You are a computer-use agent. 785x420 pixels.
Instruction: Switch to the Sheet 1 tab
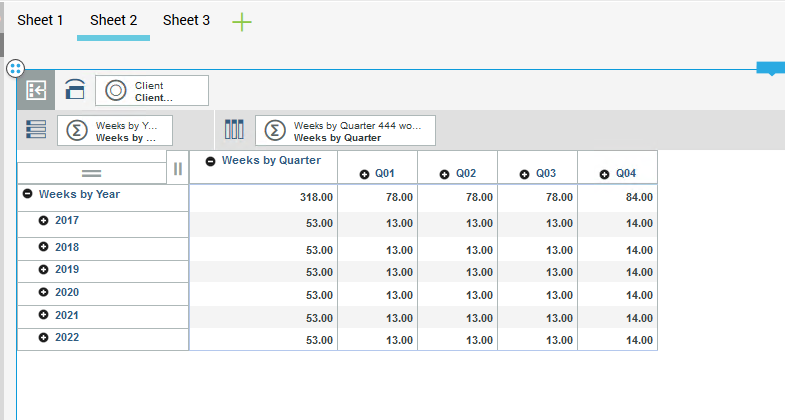tap(40, 20)
